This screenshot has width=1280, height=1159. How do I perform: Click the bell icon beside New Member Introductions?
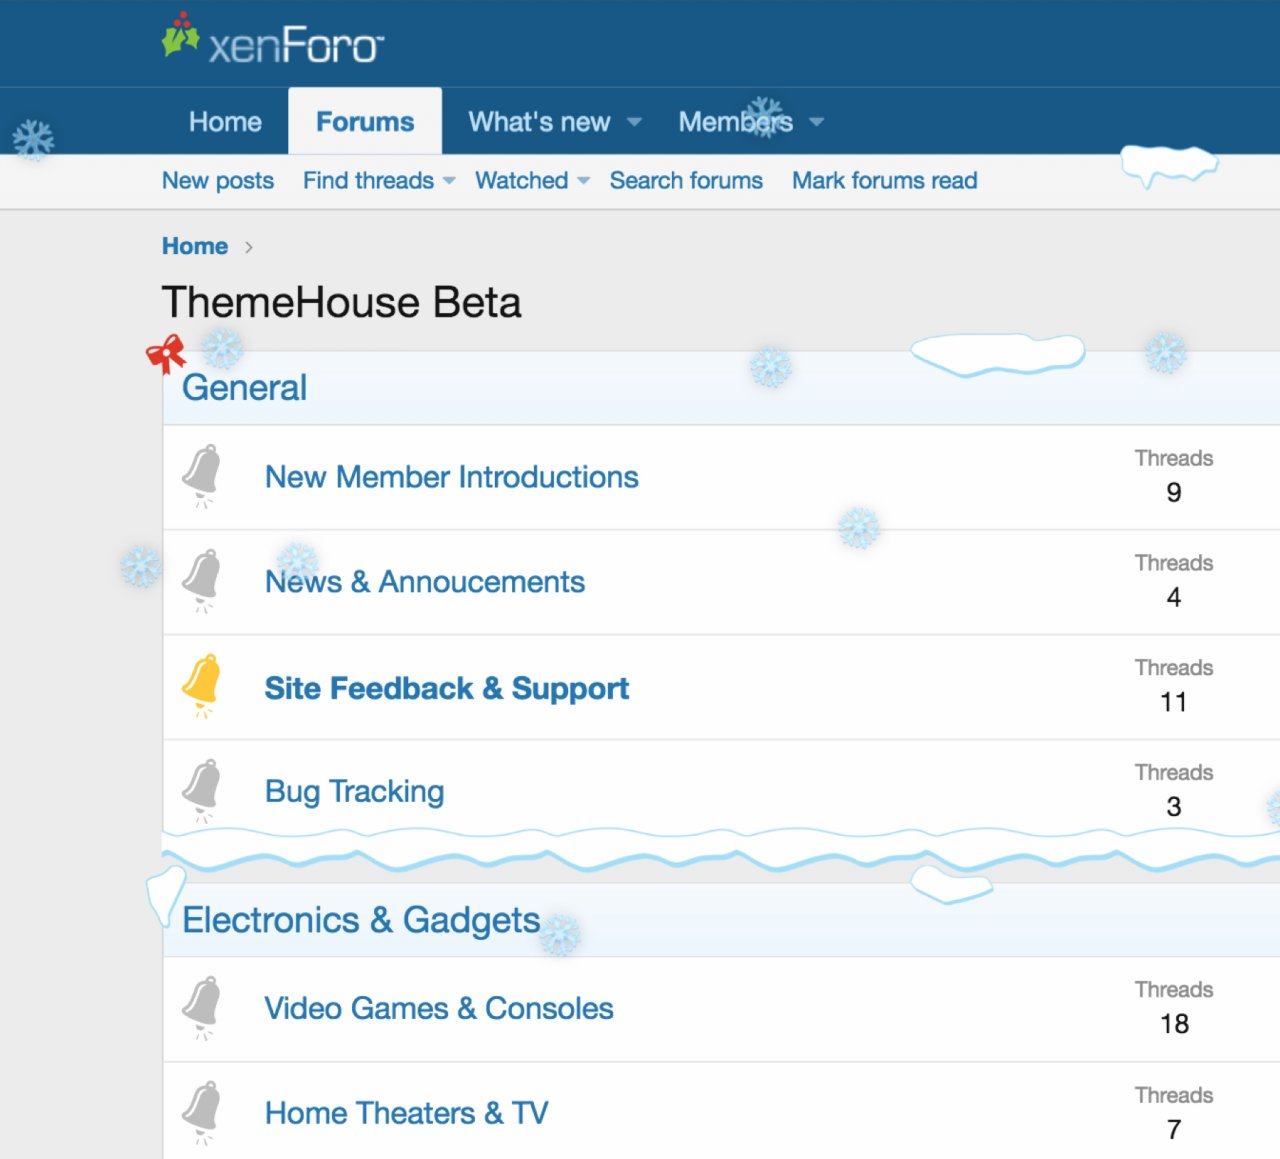pyautogui.click(x=202, y=474)
